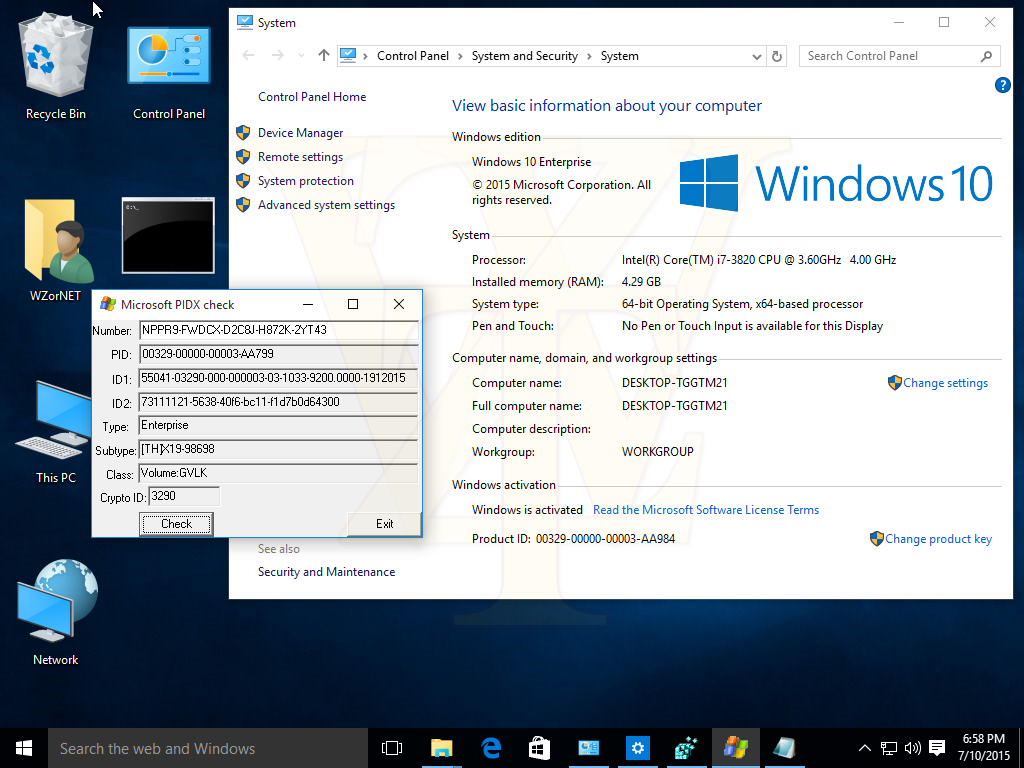Select the command prompt shortcut on desktop
The height and width of the screenshot is (768, 1024).
168,236
